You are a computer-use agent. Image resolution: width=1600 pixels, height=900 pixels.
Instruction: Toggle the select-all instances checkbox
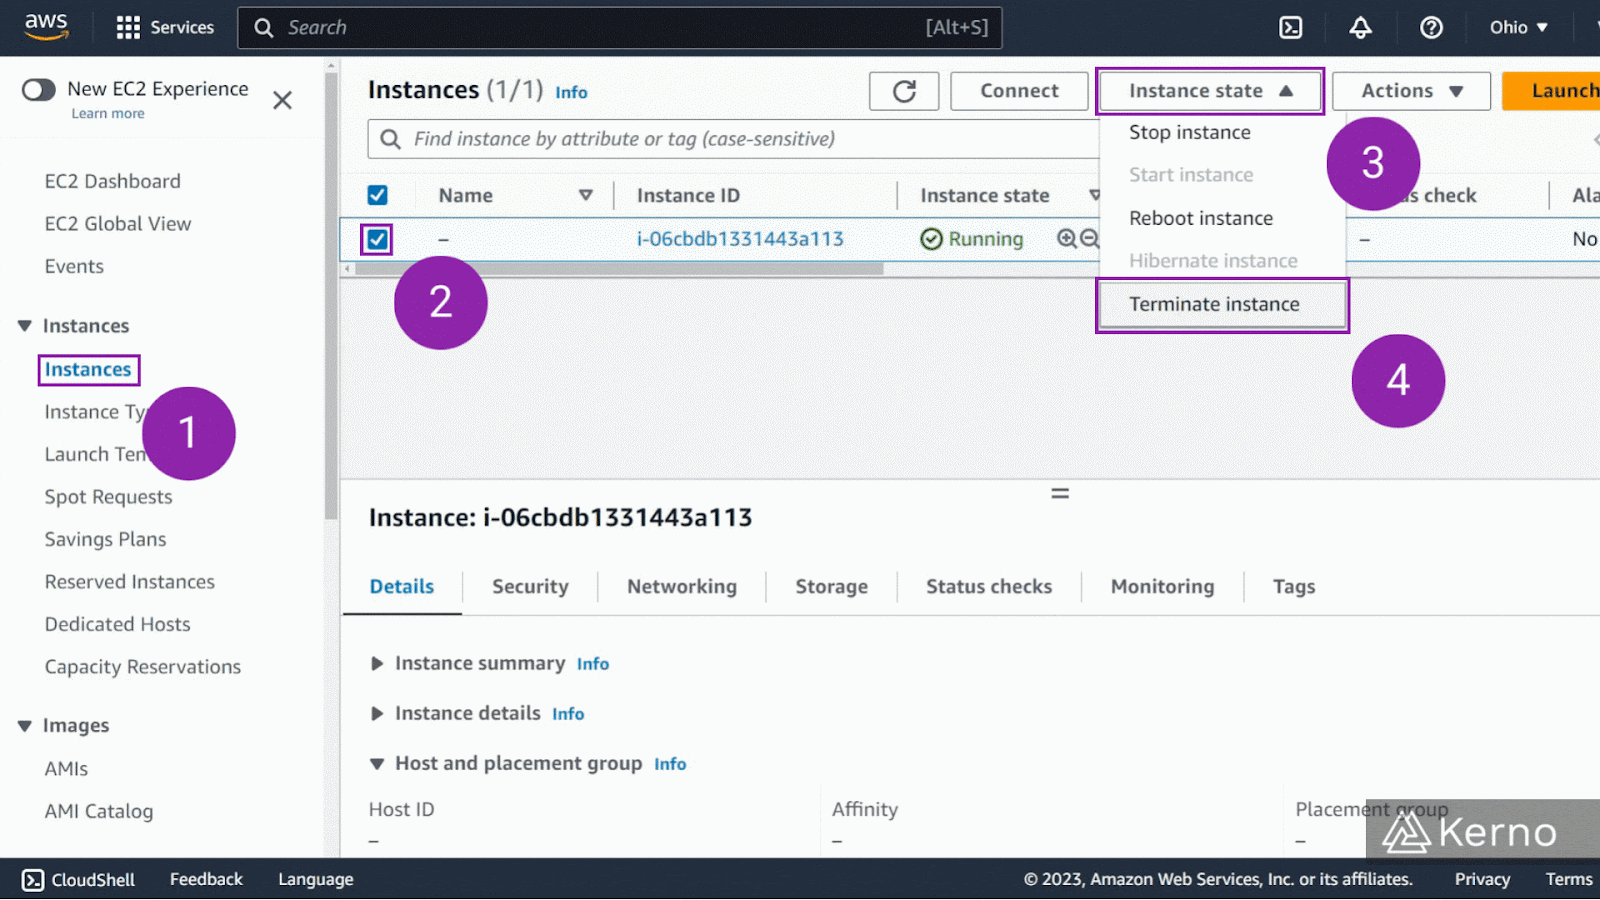[377, 195]
